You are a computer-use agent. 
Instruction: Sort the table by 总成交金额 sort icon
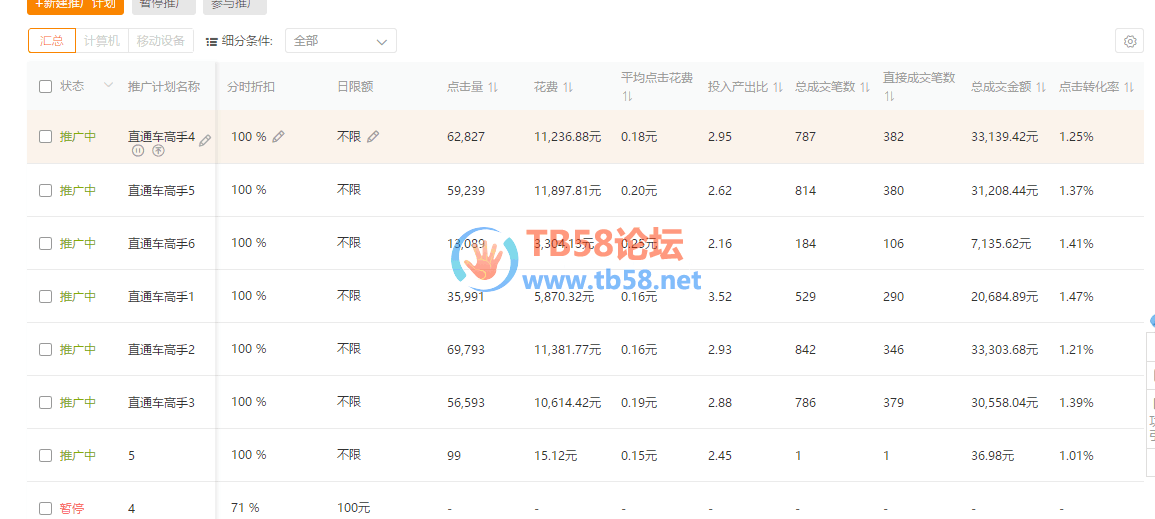(1041, 88)
